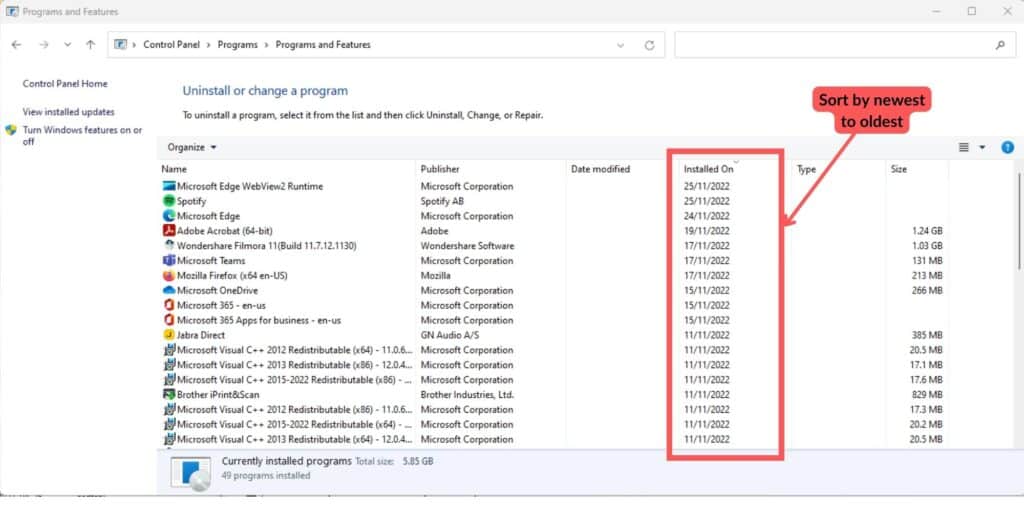Sort by the Name column header
This screenshot has width=1024, height=512.
click(174, 169)
